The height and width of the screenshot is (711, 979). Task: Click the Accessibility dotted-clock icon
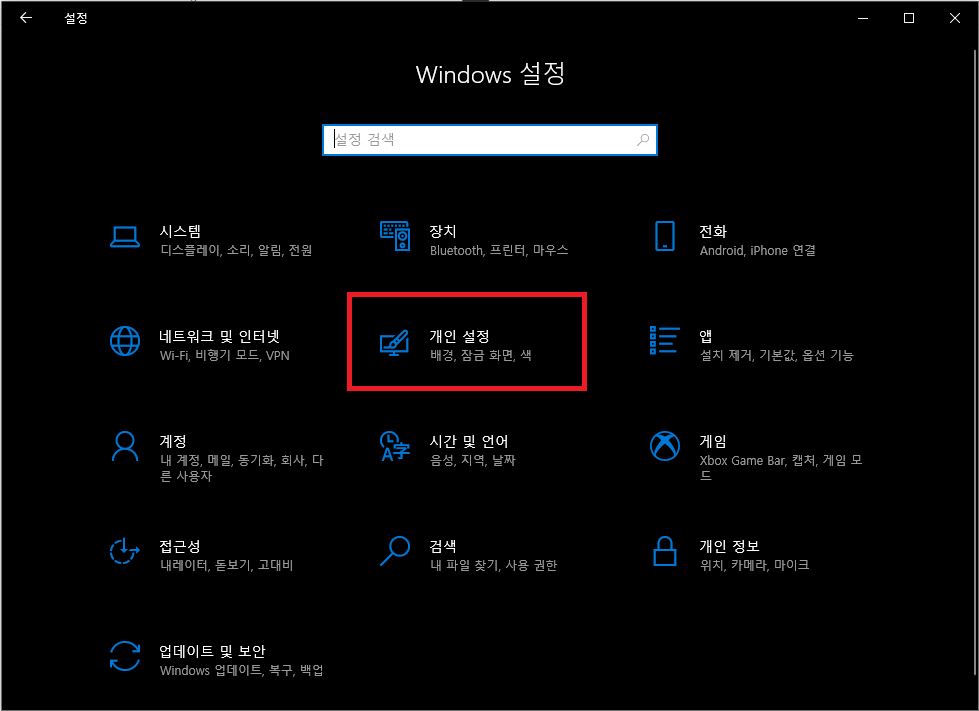[124, 551]
